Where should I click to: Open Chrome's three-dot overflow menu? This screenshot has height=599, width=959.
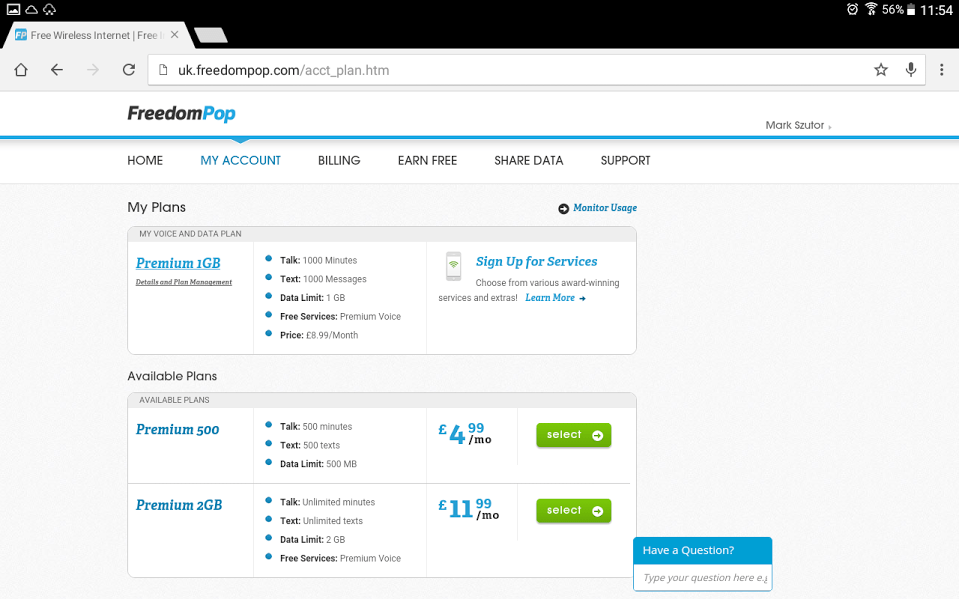941,70
